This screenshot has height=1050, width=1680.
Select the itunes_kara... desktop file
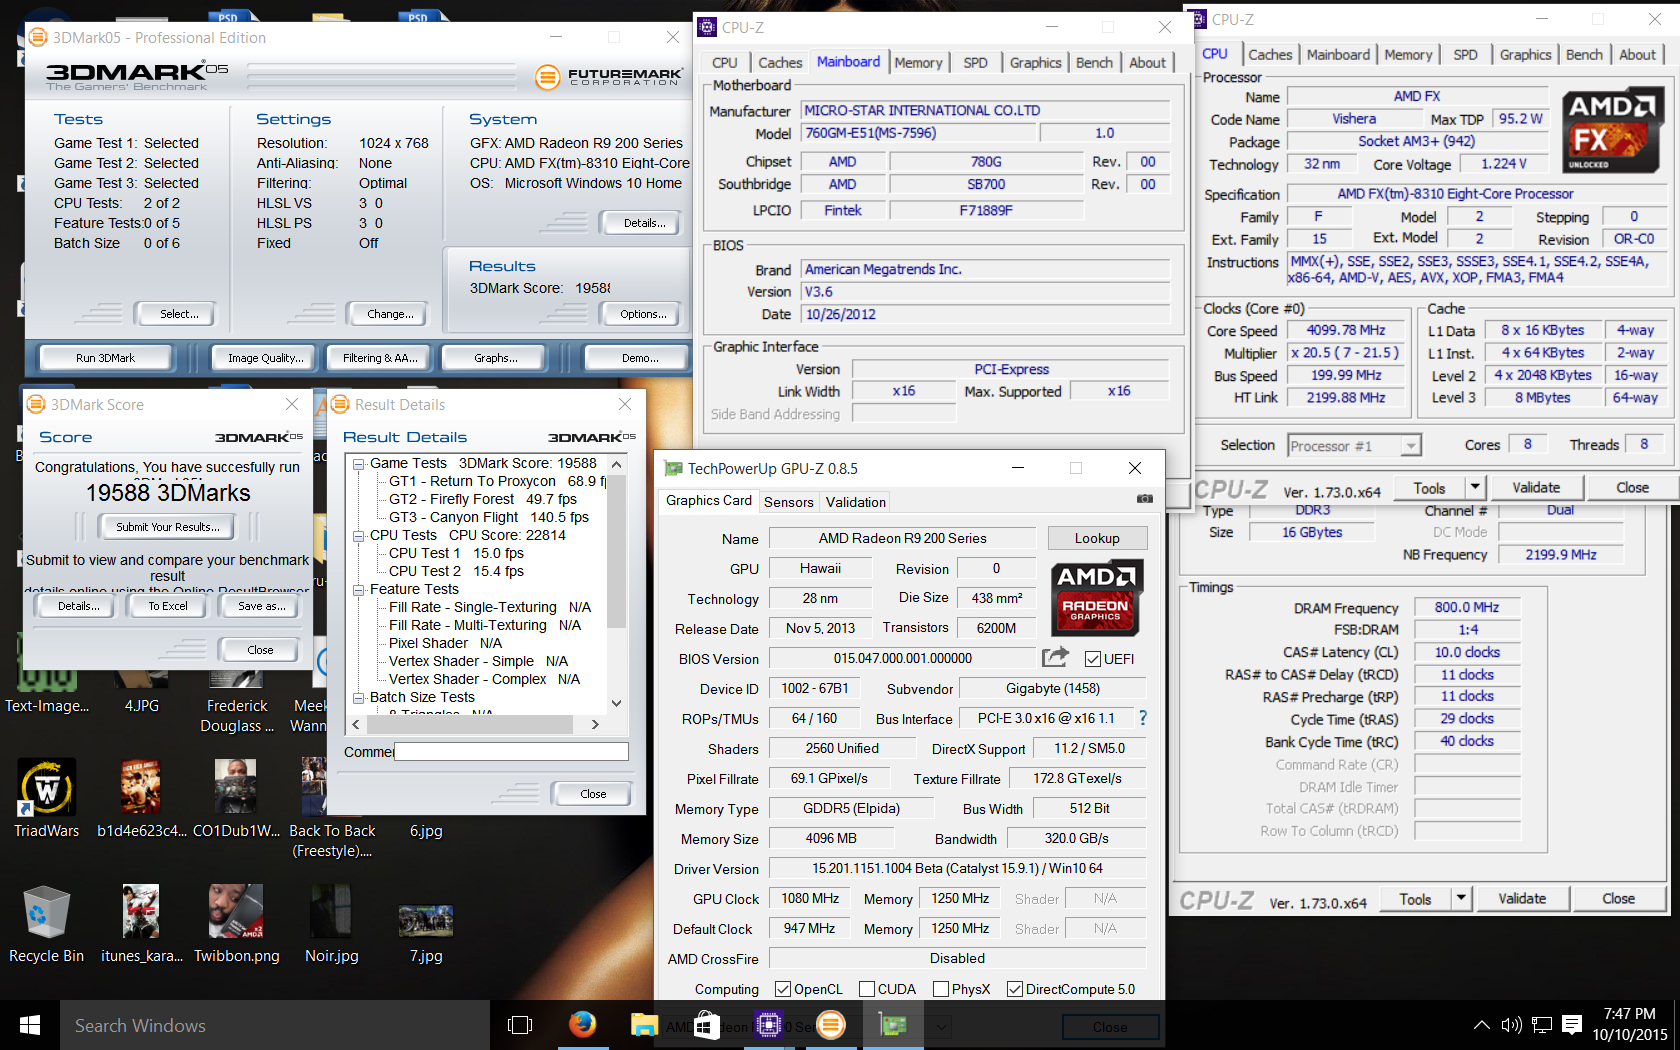click(x=142, y=923)
